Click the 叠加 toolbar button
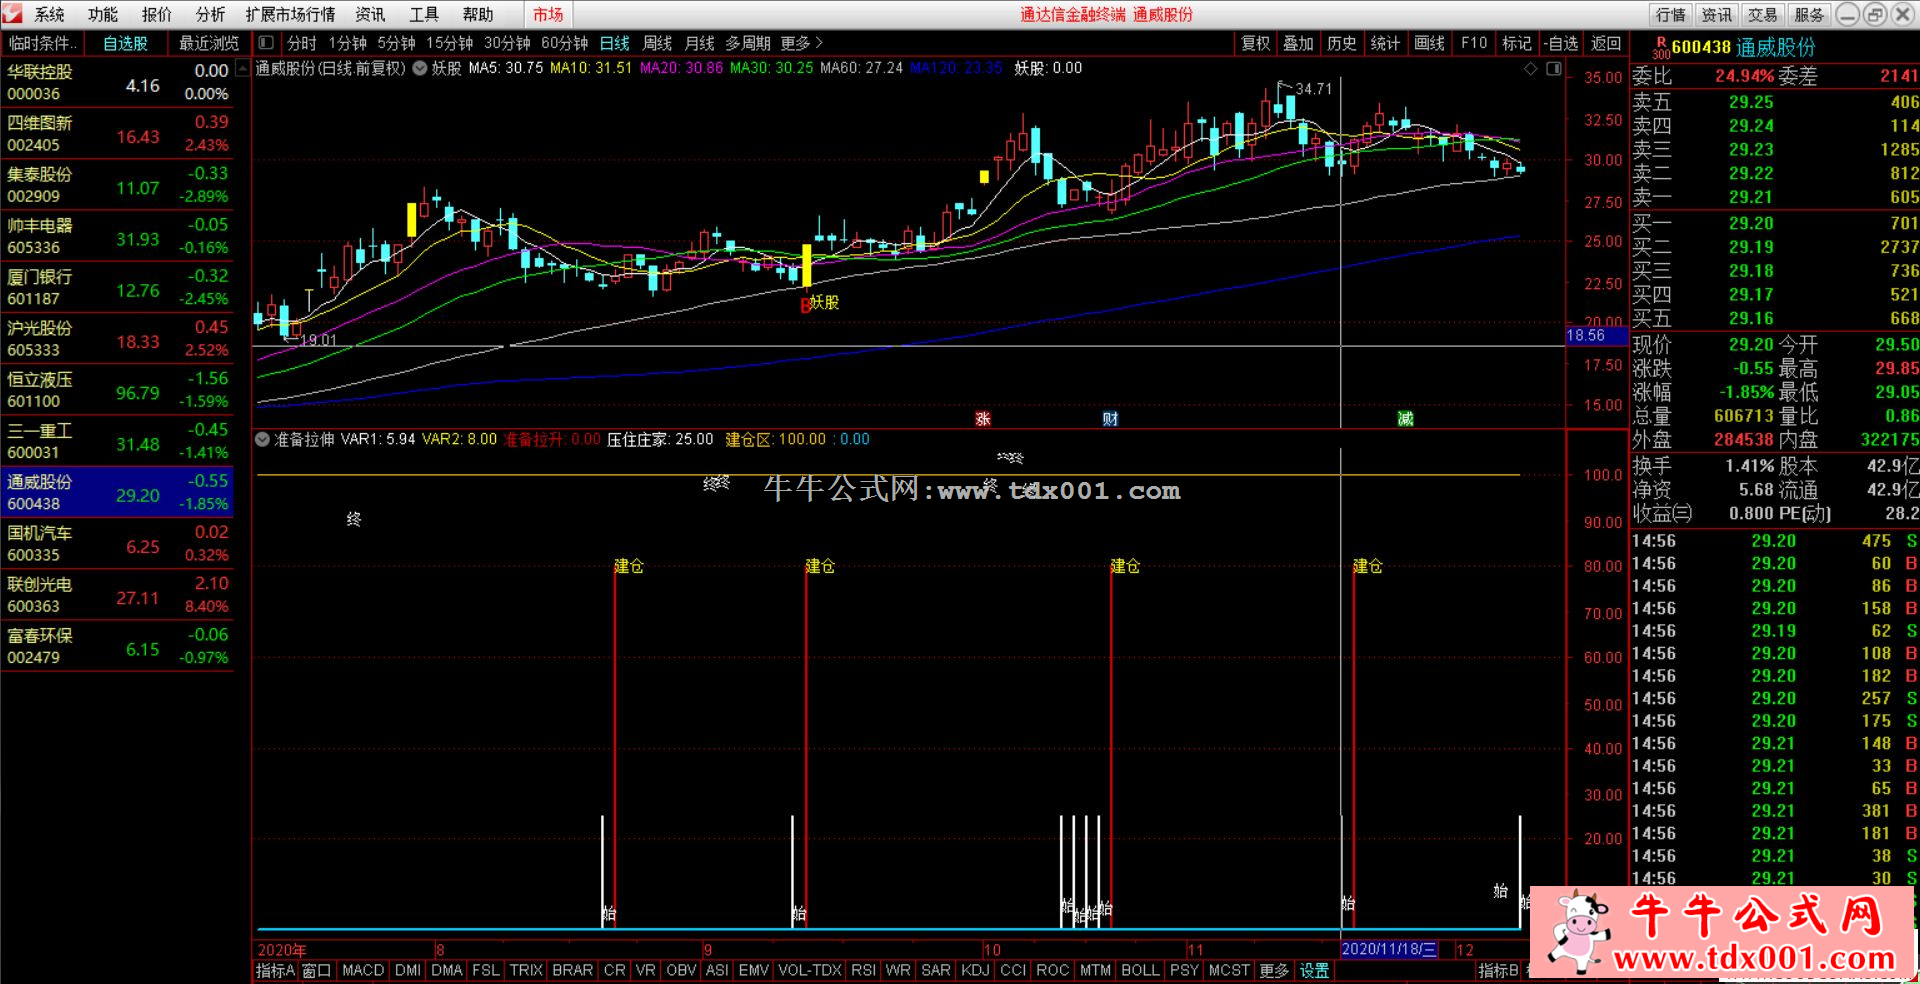Screen dimensions: 1920x984 point(1298,43)
